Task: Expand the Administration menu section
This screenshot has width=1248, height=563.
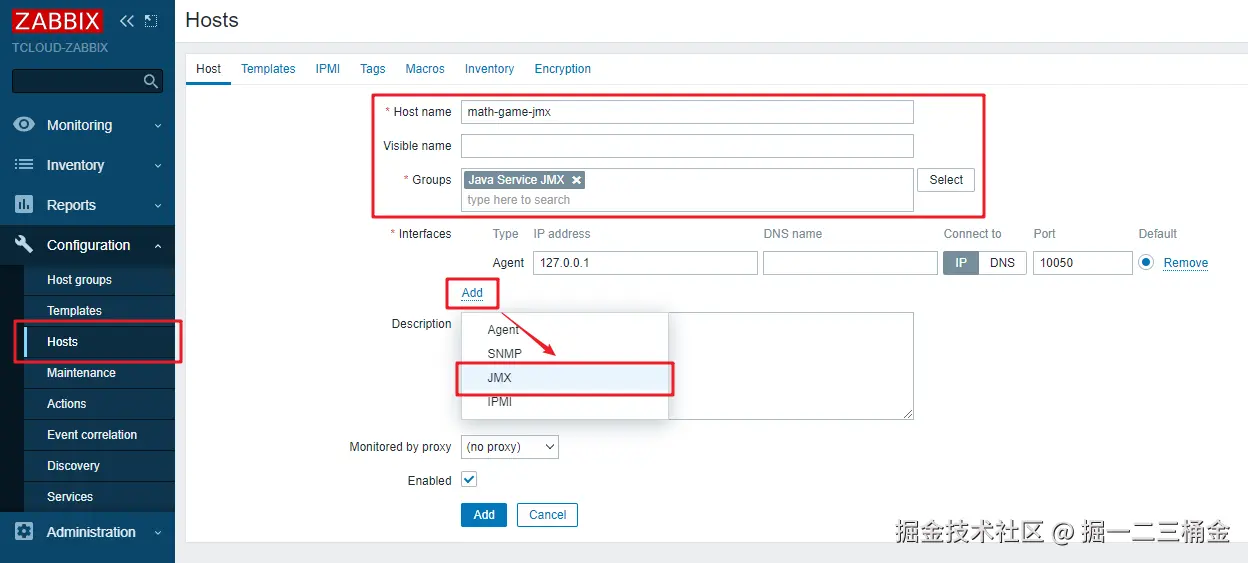Action: click(87, 532)
